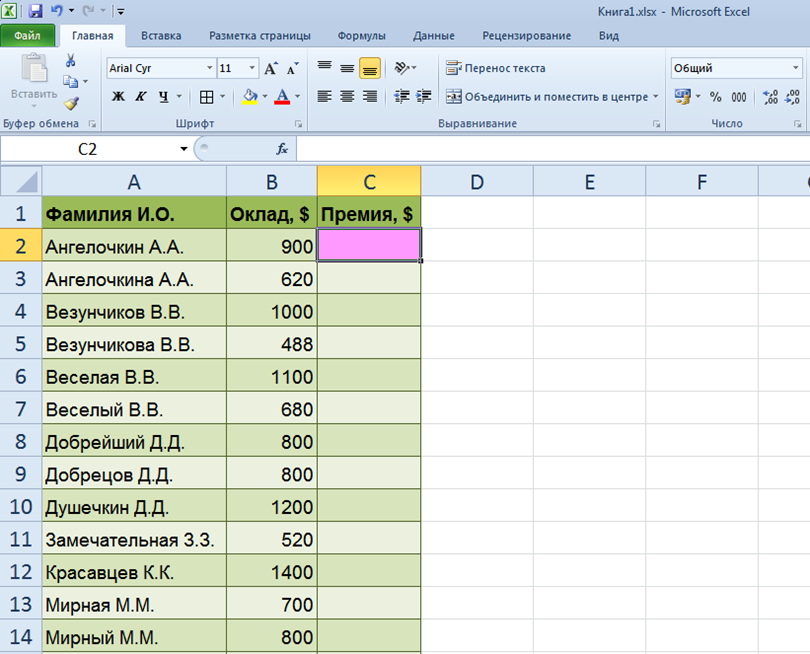
Task: Click the center horizontal alignment icon
Action: click(x=347, y=97)
